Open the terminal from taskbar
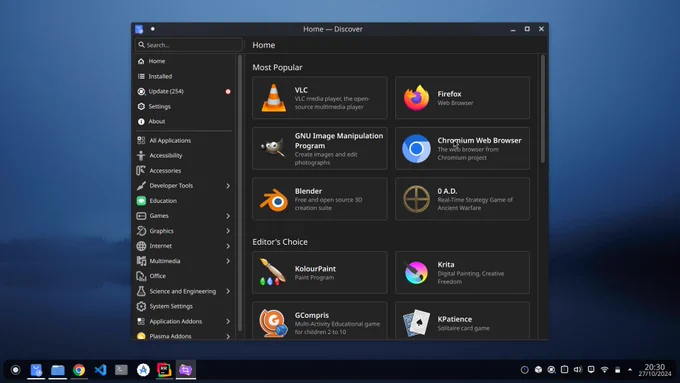Image resolution: width=680 pixels, height=383 pixels. pyautogui.click(x=121, y=370)
